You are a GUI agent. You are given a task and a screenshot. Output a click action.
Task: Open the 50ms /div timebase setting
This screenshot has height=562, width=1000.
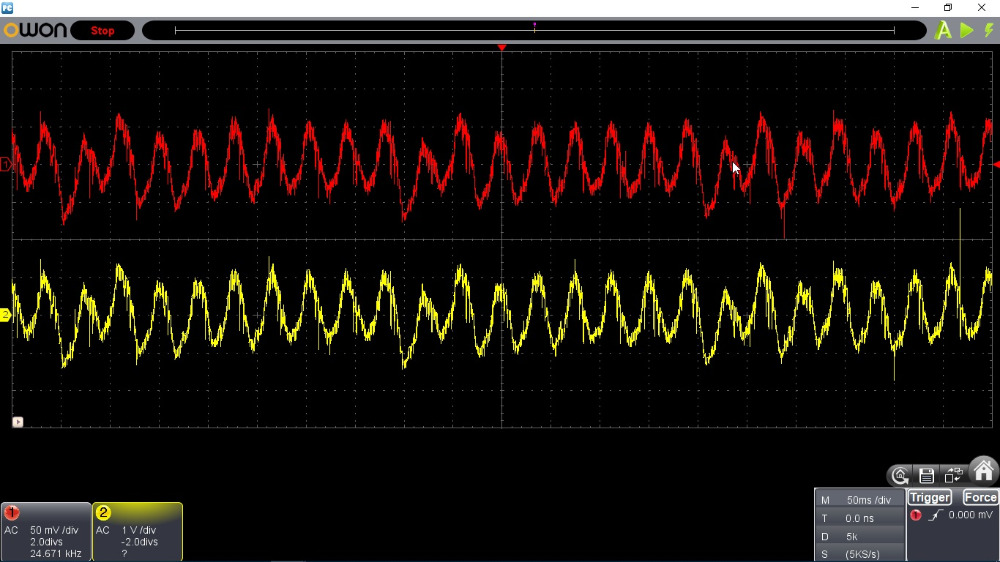coord(868,500)
